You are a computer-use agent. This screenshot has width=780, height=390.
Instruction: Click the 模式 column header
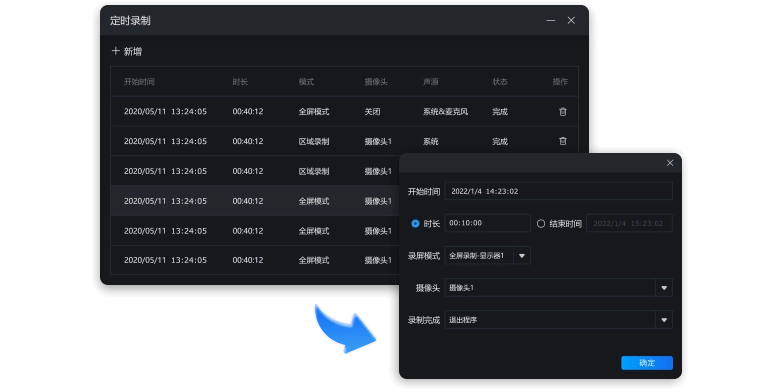(306, 82)
